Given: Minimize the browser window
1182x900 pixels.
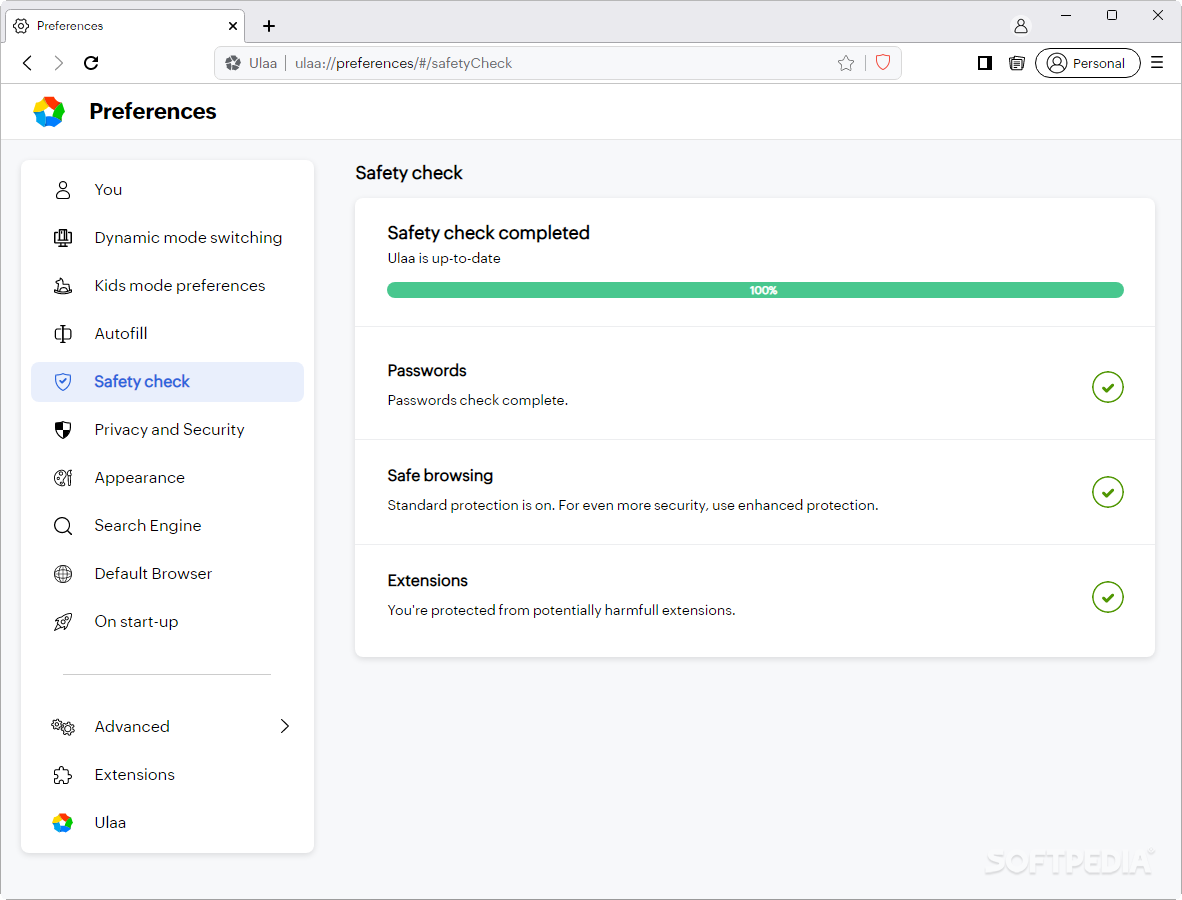Looking at the screenshot, I should pos(1066,15).
